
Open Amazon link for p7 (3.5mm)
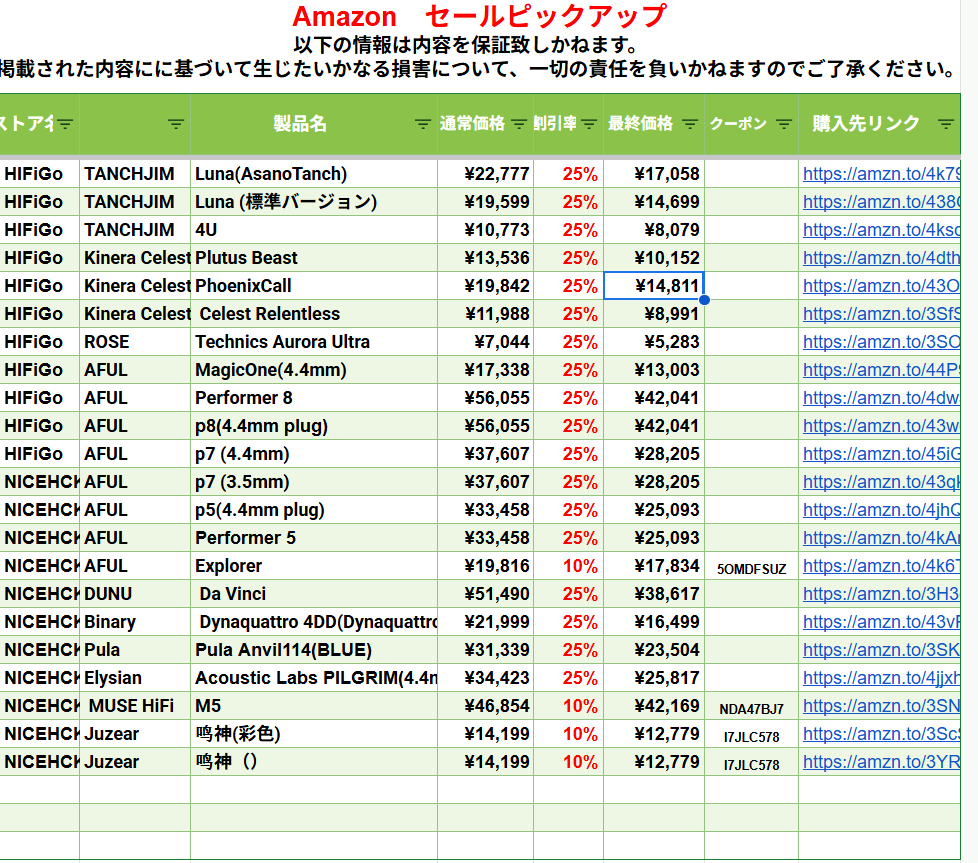(881, 482)
